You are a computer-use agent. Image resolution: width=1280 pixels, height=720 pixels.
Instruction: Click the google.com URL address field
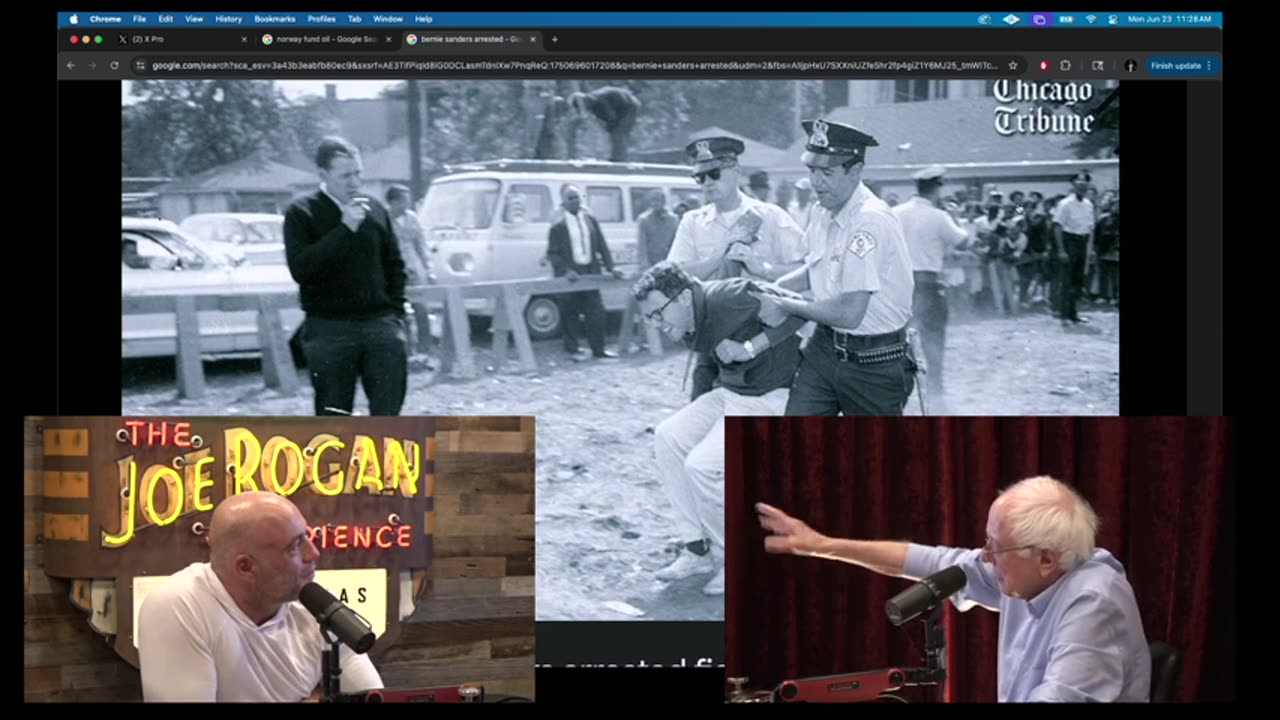coord(575,65)
